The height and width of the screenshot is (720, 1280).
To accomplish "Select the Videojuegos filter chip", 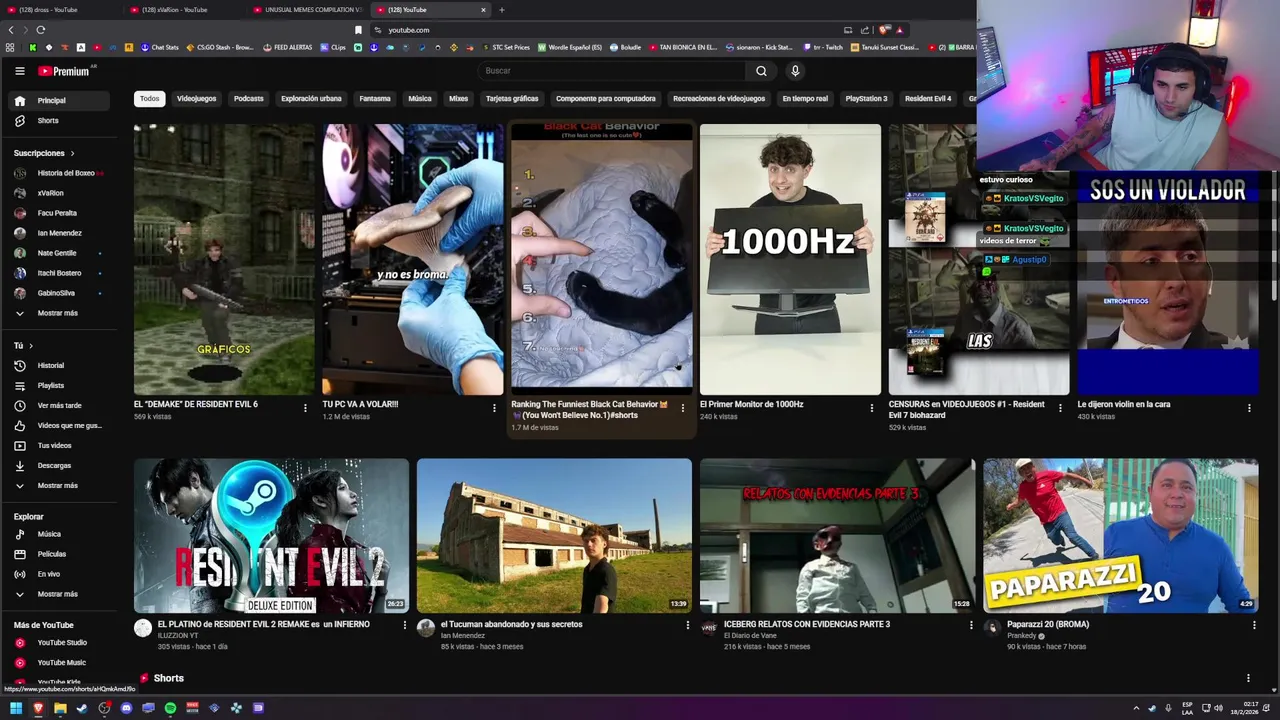I will 196,99.
